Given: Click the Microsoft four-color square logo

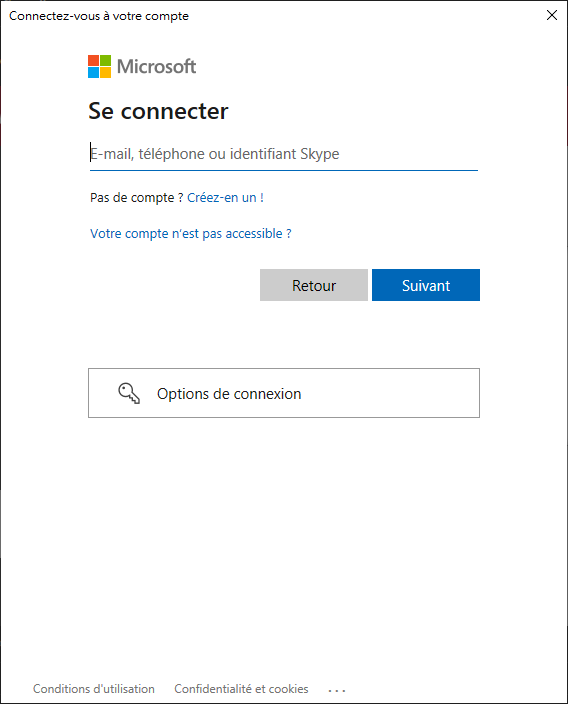Looking at the screenshot, I should [x=99, y=66].
